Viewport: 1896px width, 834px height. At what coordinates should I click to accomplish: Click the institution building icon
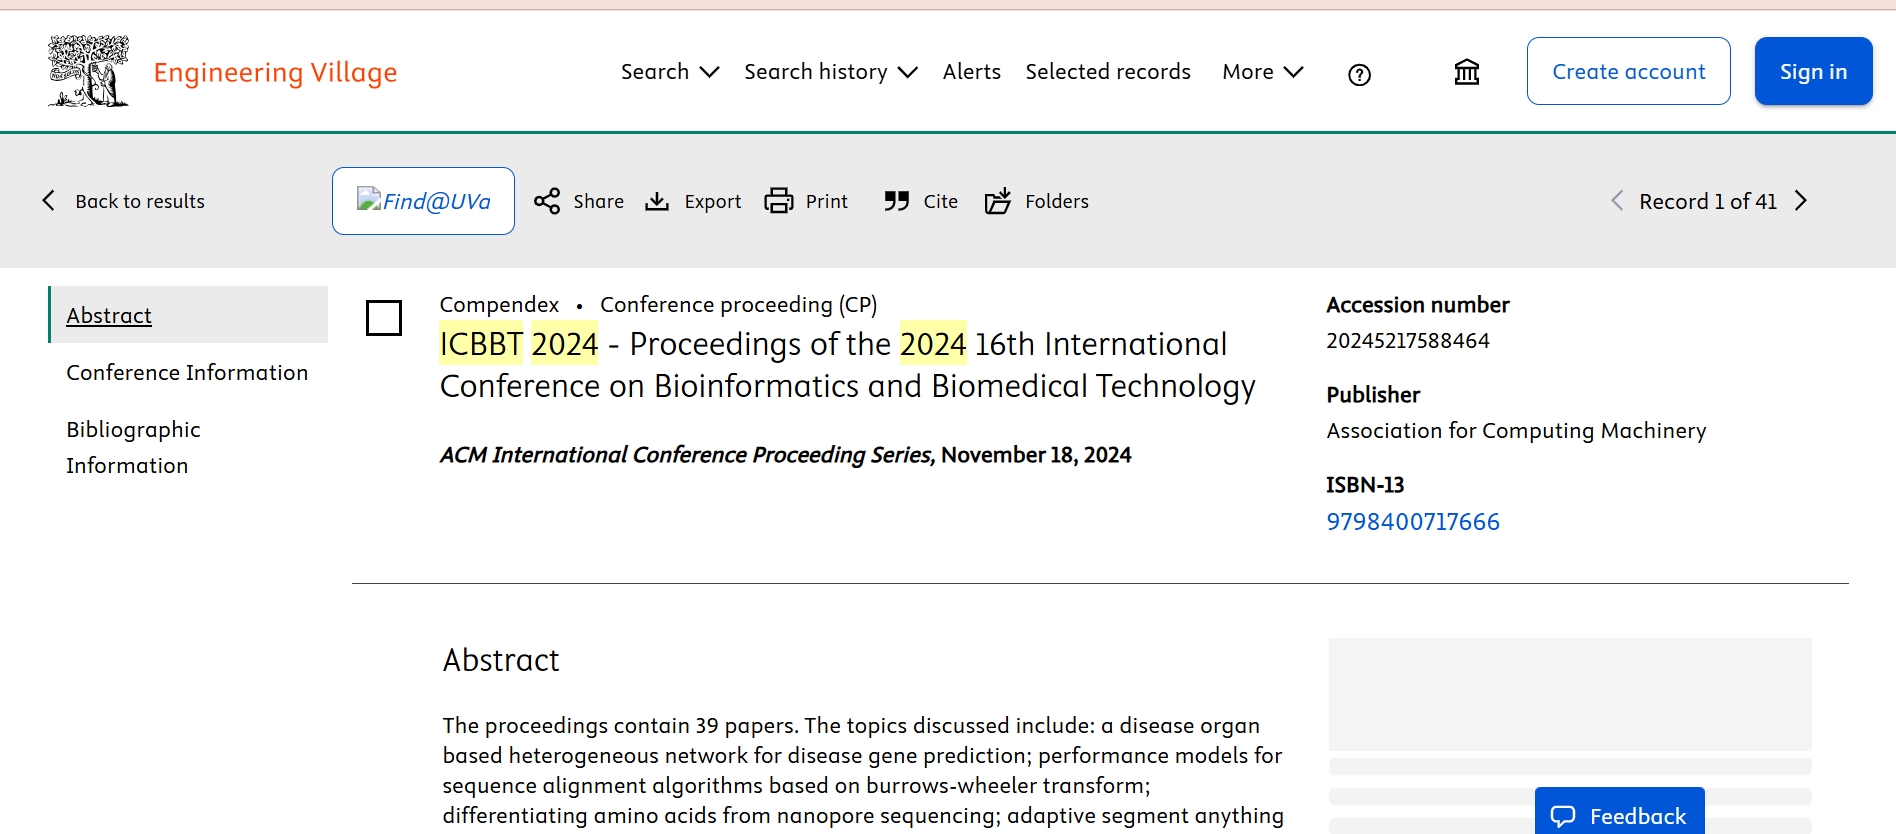[1466, 72]
